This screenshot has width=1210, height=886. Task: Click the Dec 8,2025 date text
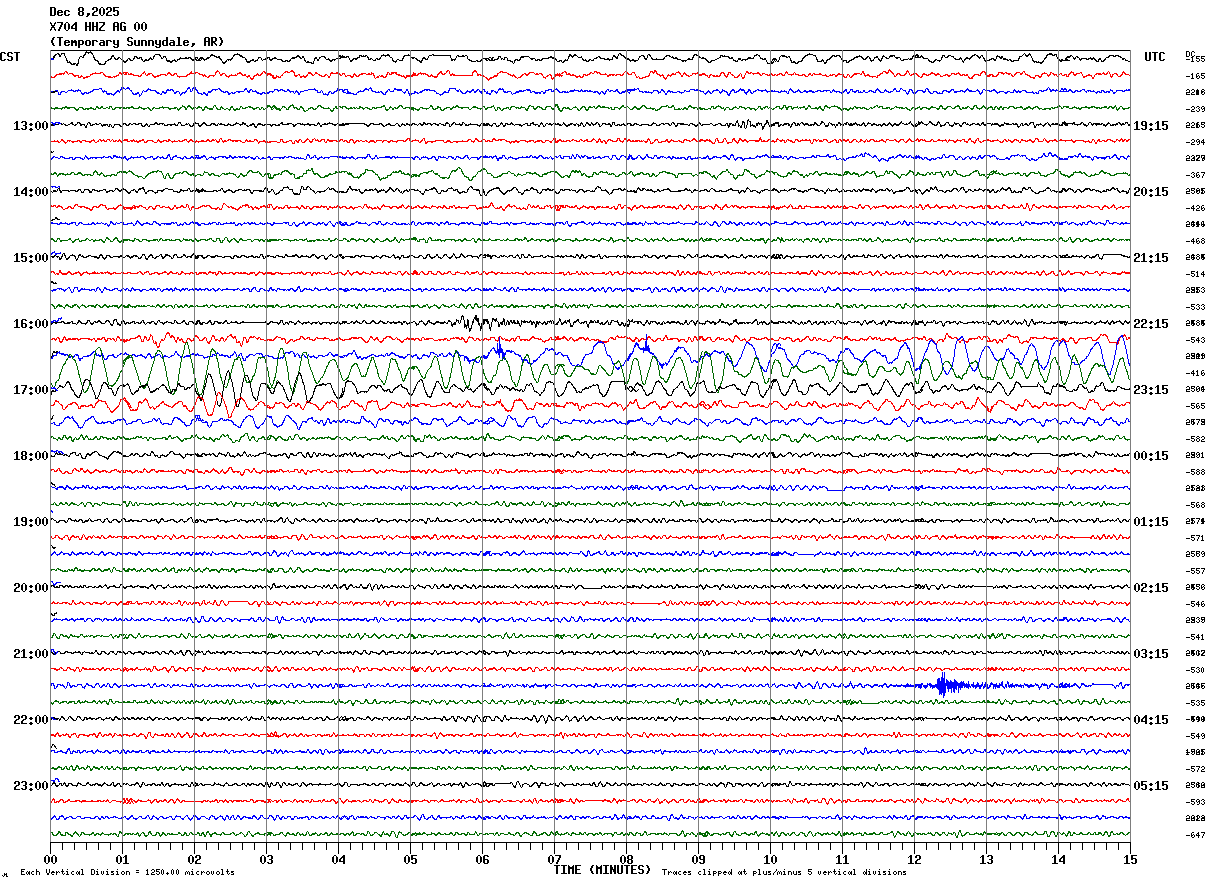click(x=84, y=12)
